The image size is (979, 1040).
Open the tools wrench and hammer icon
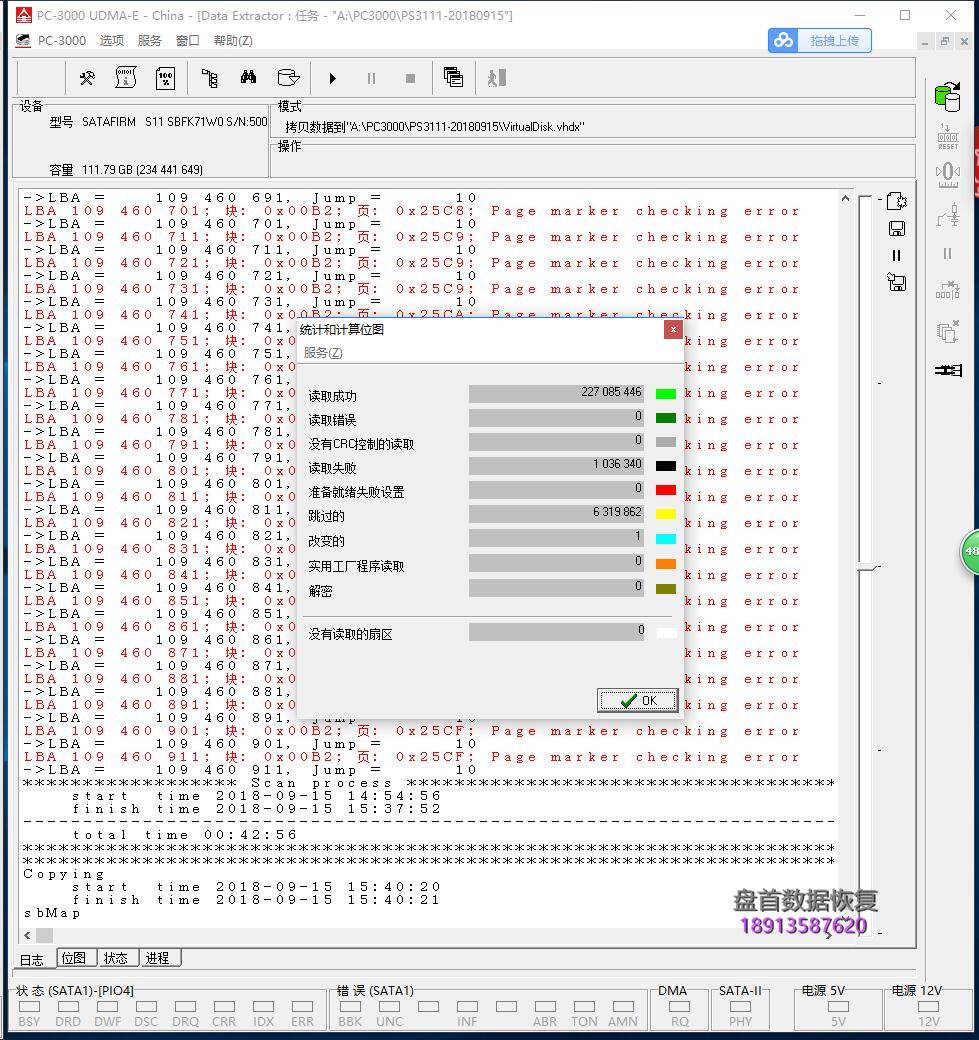click(x=87, y=78)
